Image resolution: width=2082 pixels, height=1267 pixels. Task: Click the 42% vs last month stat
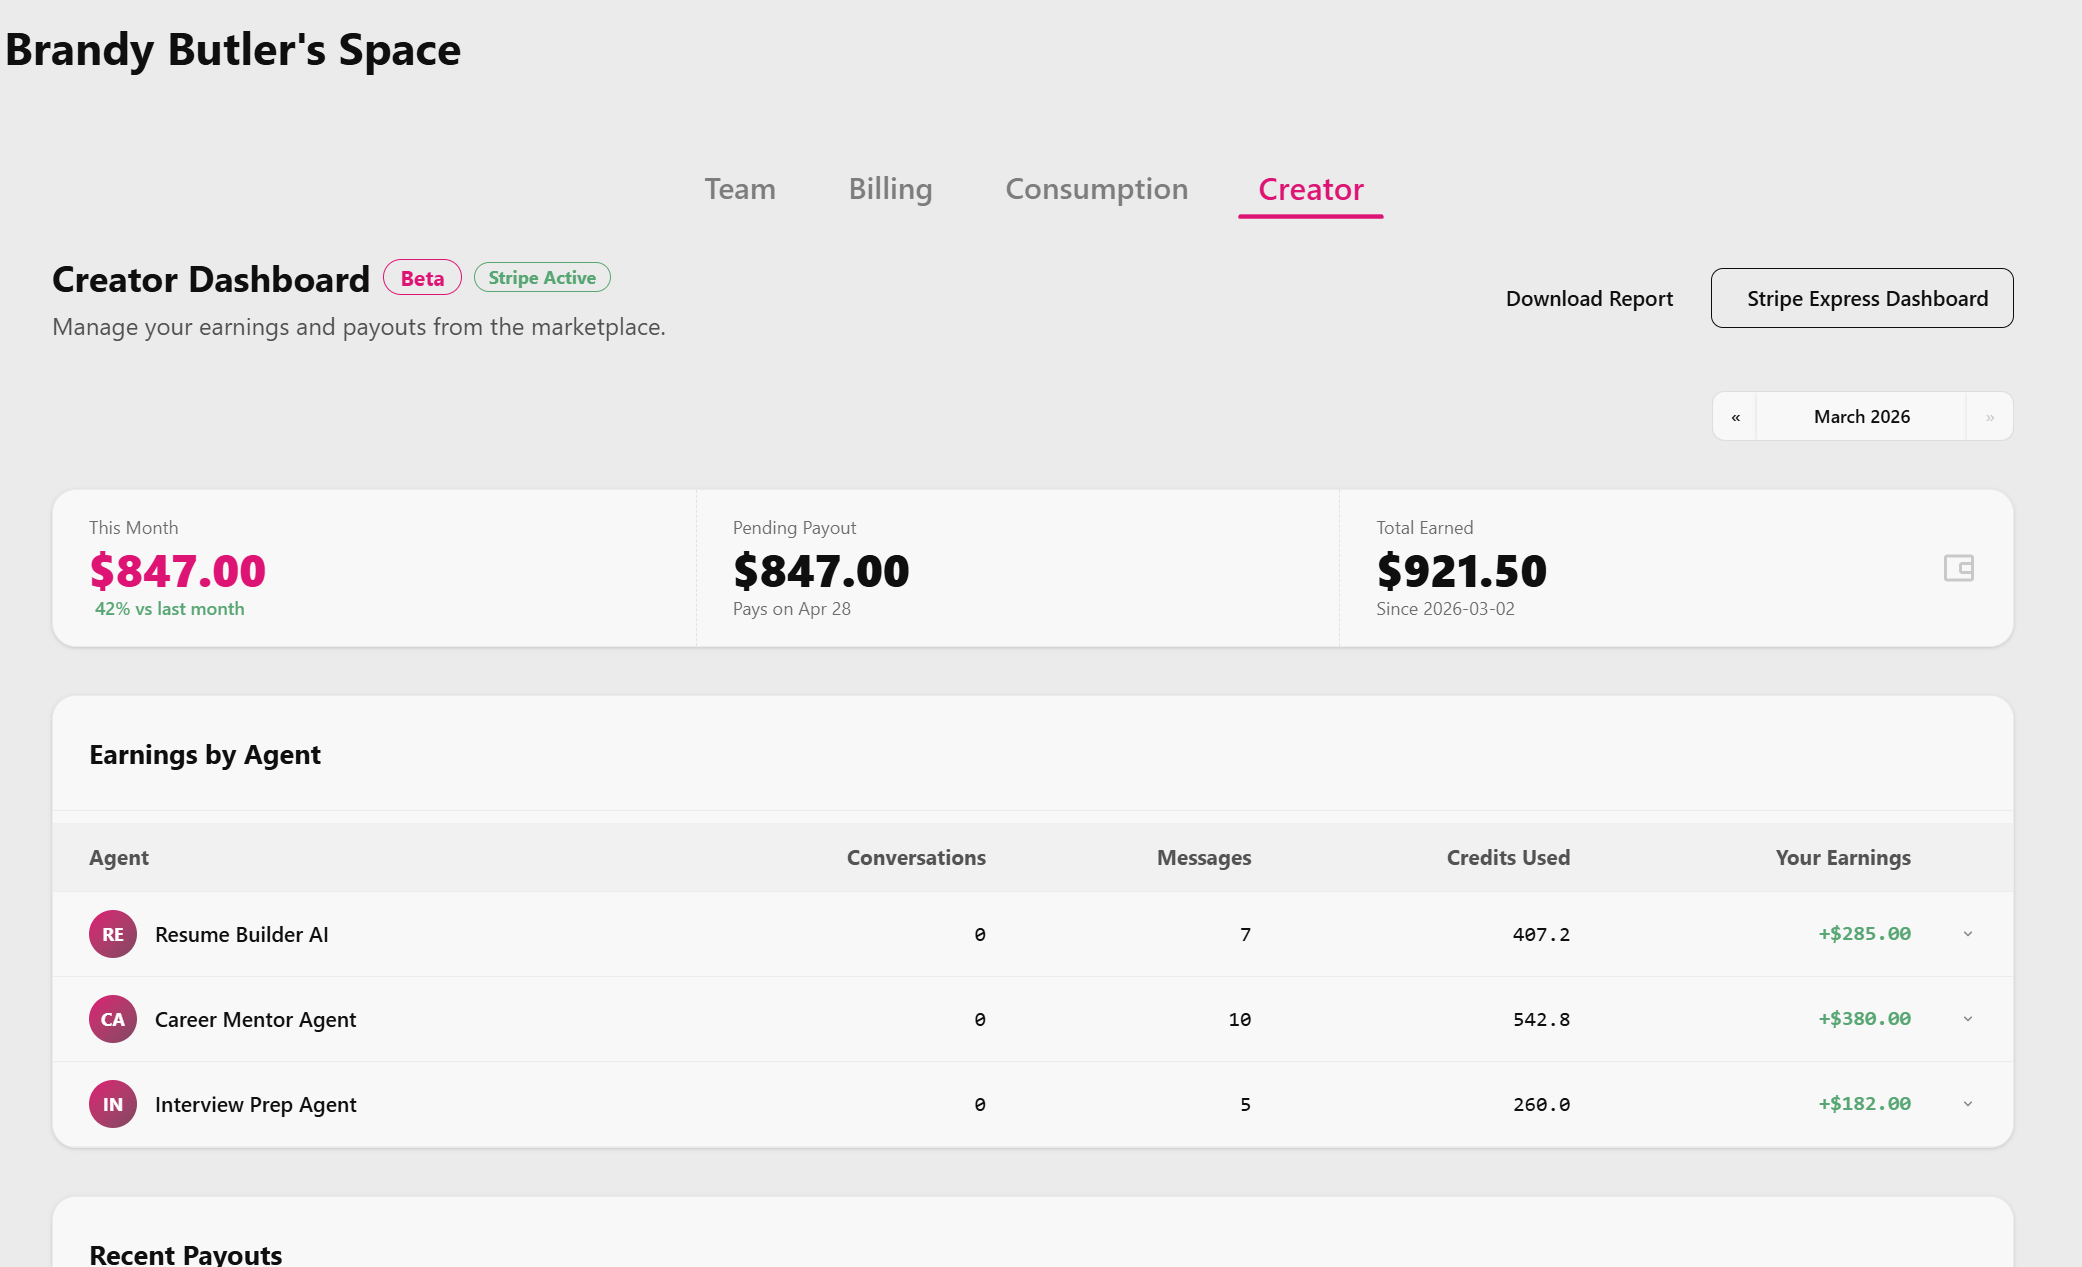169,608
